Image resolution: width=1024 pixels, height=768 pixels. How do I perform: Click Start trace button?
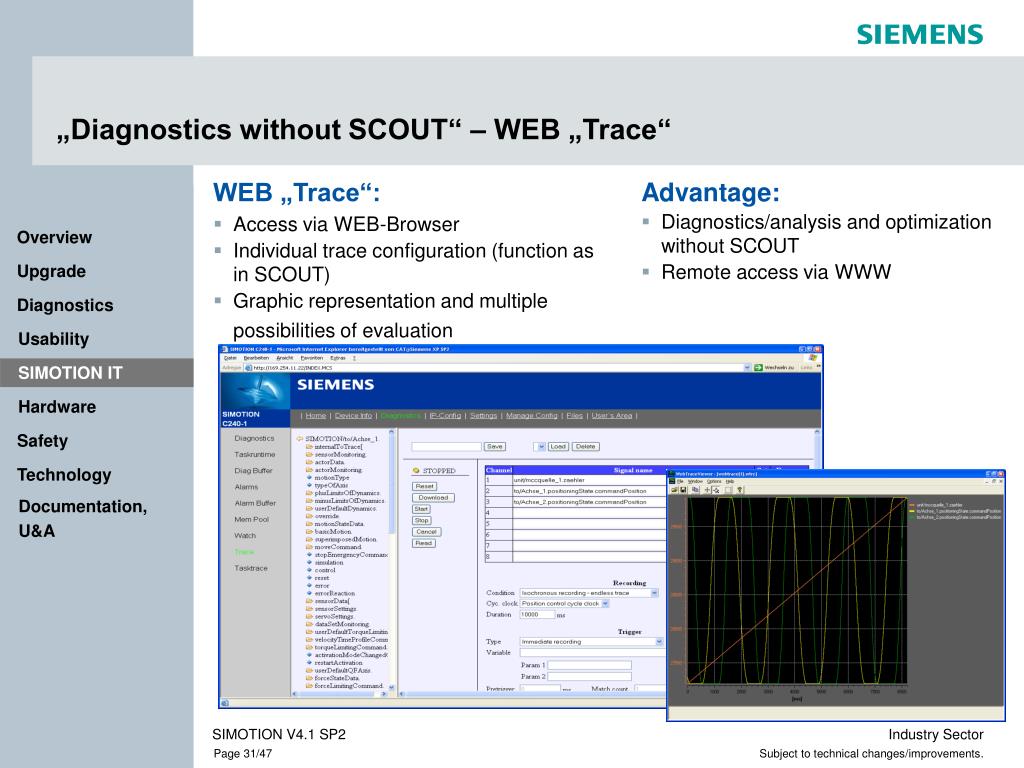click(421, 509)
